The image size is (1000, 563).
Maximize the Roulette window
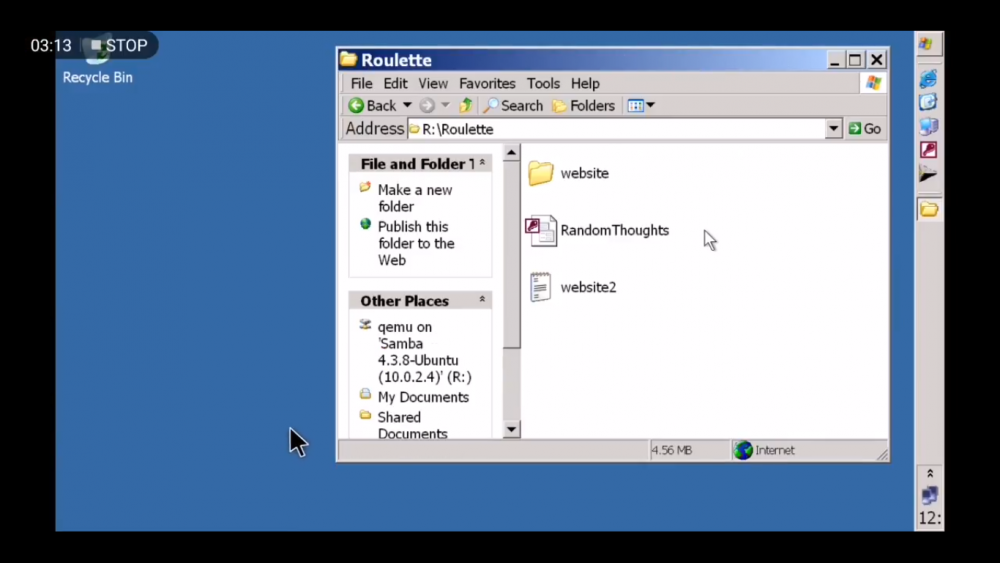pos(855,60)
